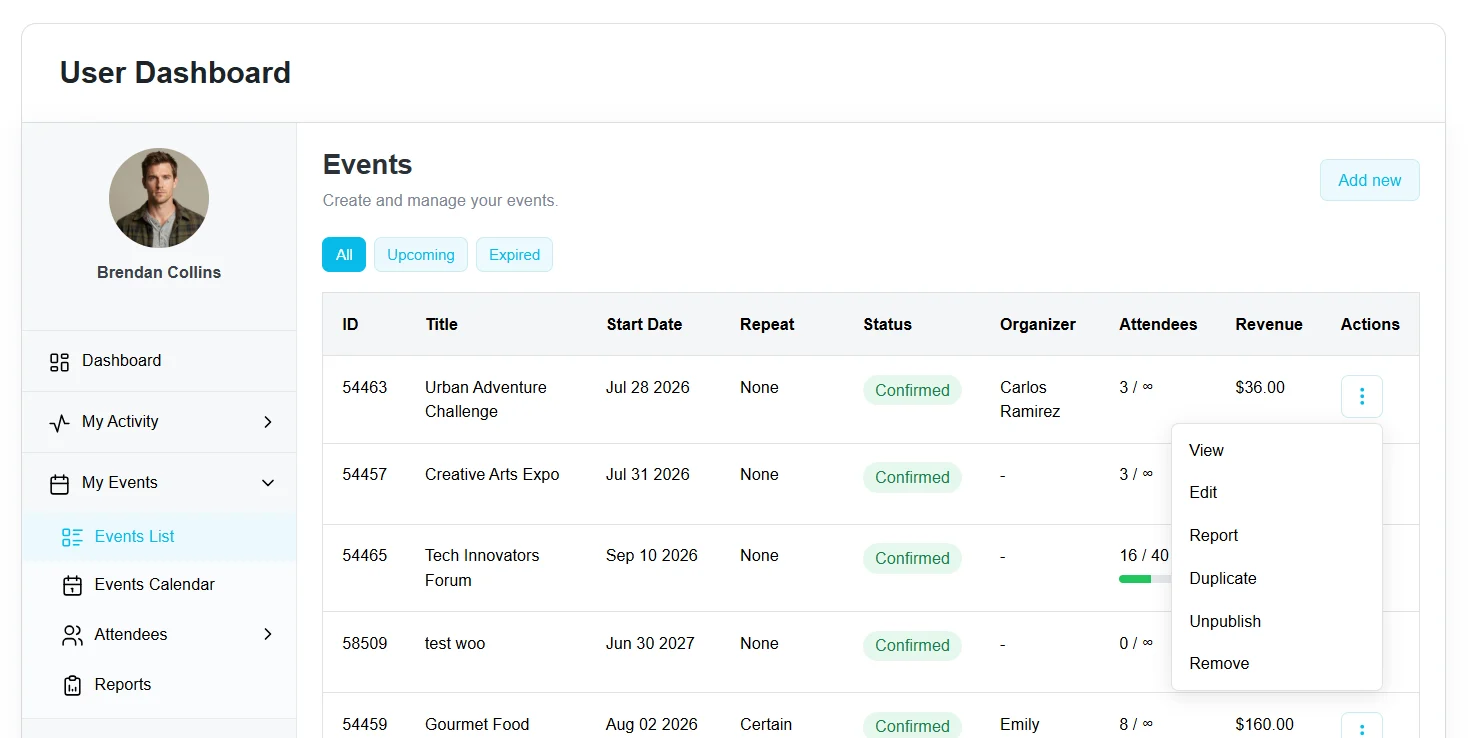Click the Revenue column header
Viewport: 1478px width, 738px height.
point(1269,324)
